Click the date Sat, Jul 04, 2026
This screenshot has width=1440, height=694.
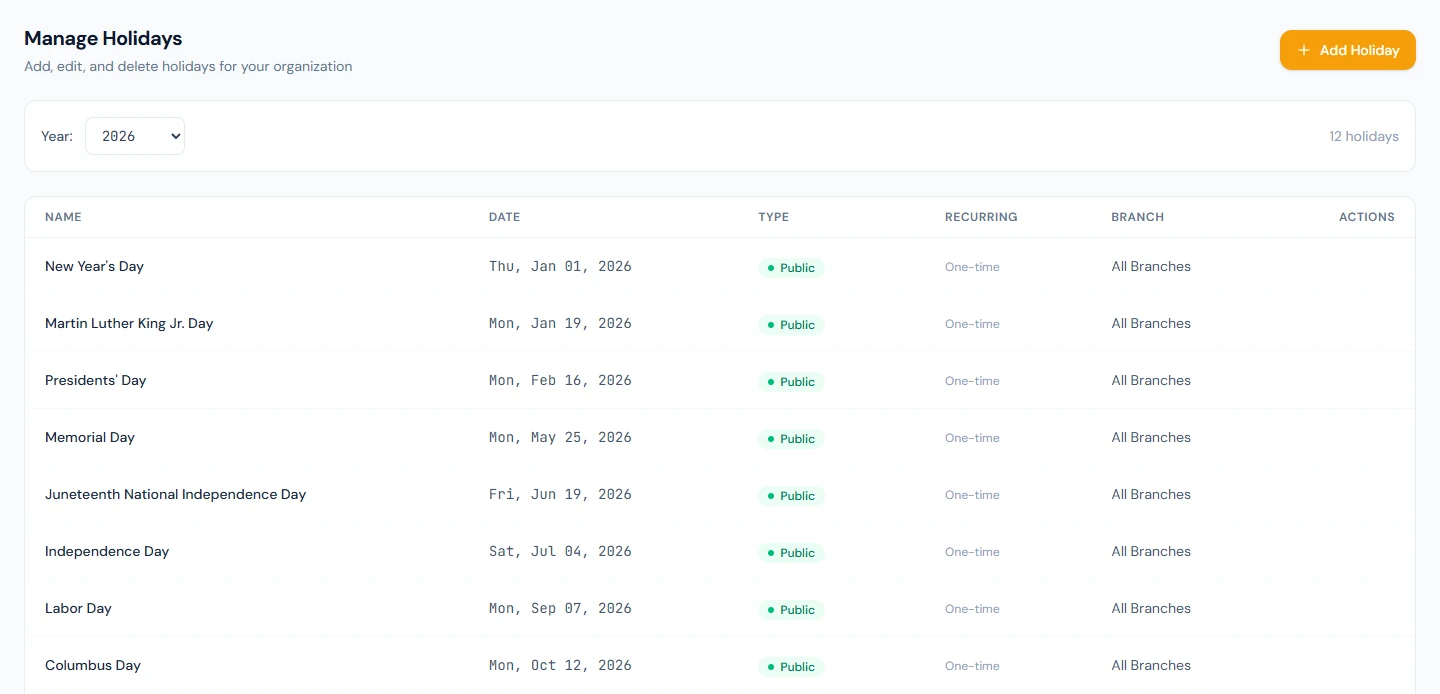pyautogui.click(x=560, y=551)
